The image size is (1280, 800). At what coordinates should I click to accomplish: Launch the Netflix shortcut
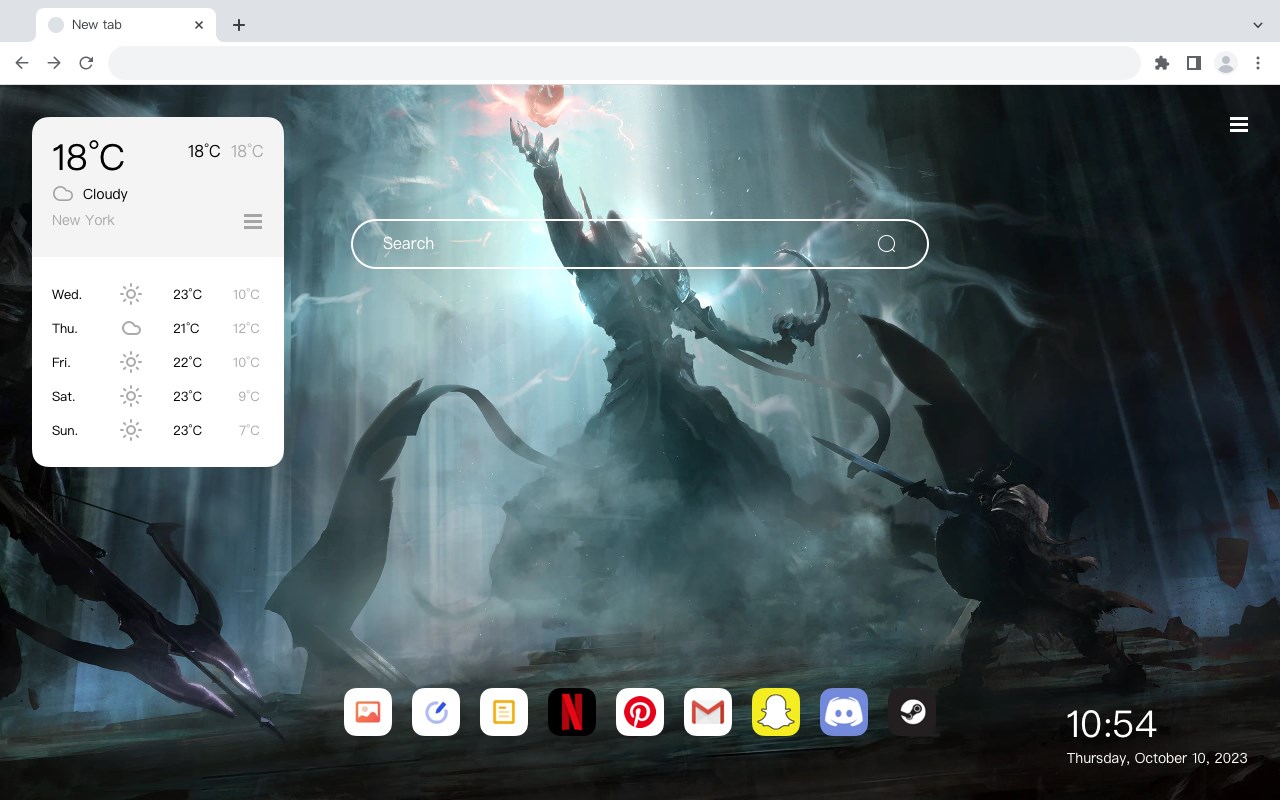coord(572,712)
